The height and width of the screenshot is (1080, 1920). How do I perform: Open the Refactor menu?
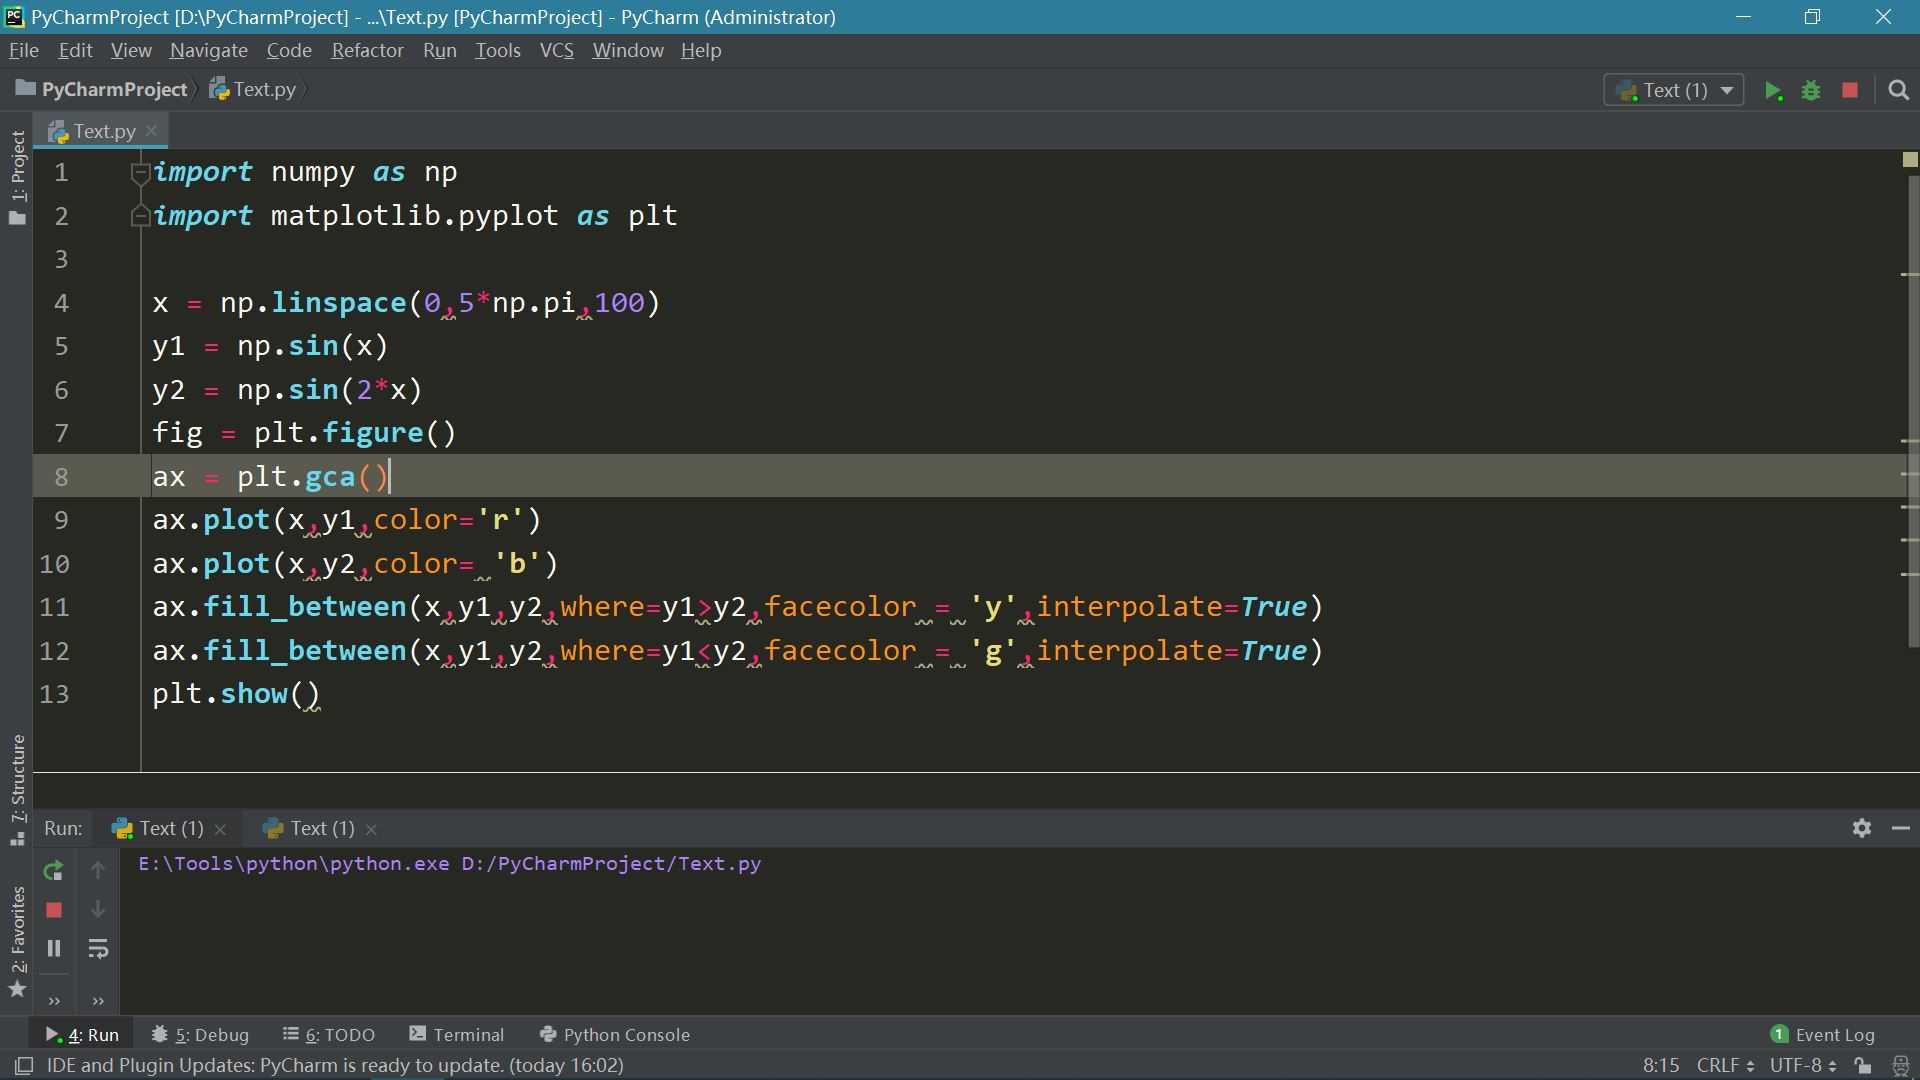click(367, 50)
